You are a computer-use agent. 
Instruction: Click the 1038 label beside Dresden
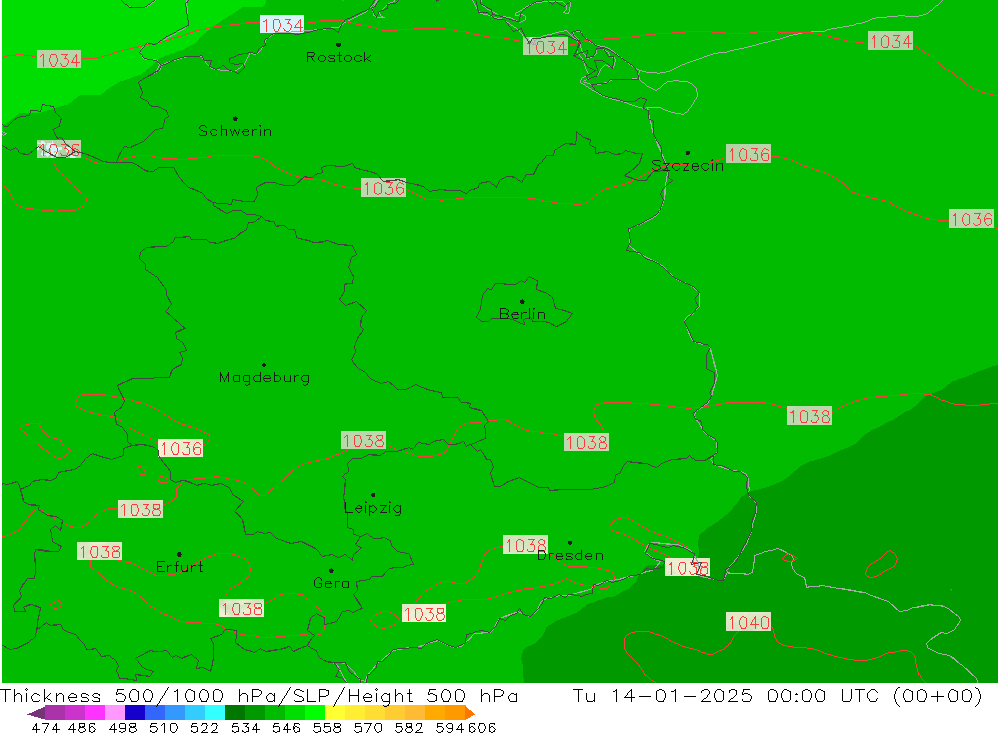525,545
